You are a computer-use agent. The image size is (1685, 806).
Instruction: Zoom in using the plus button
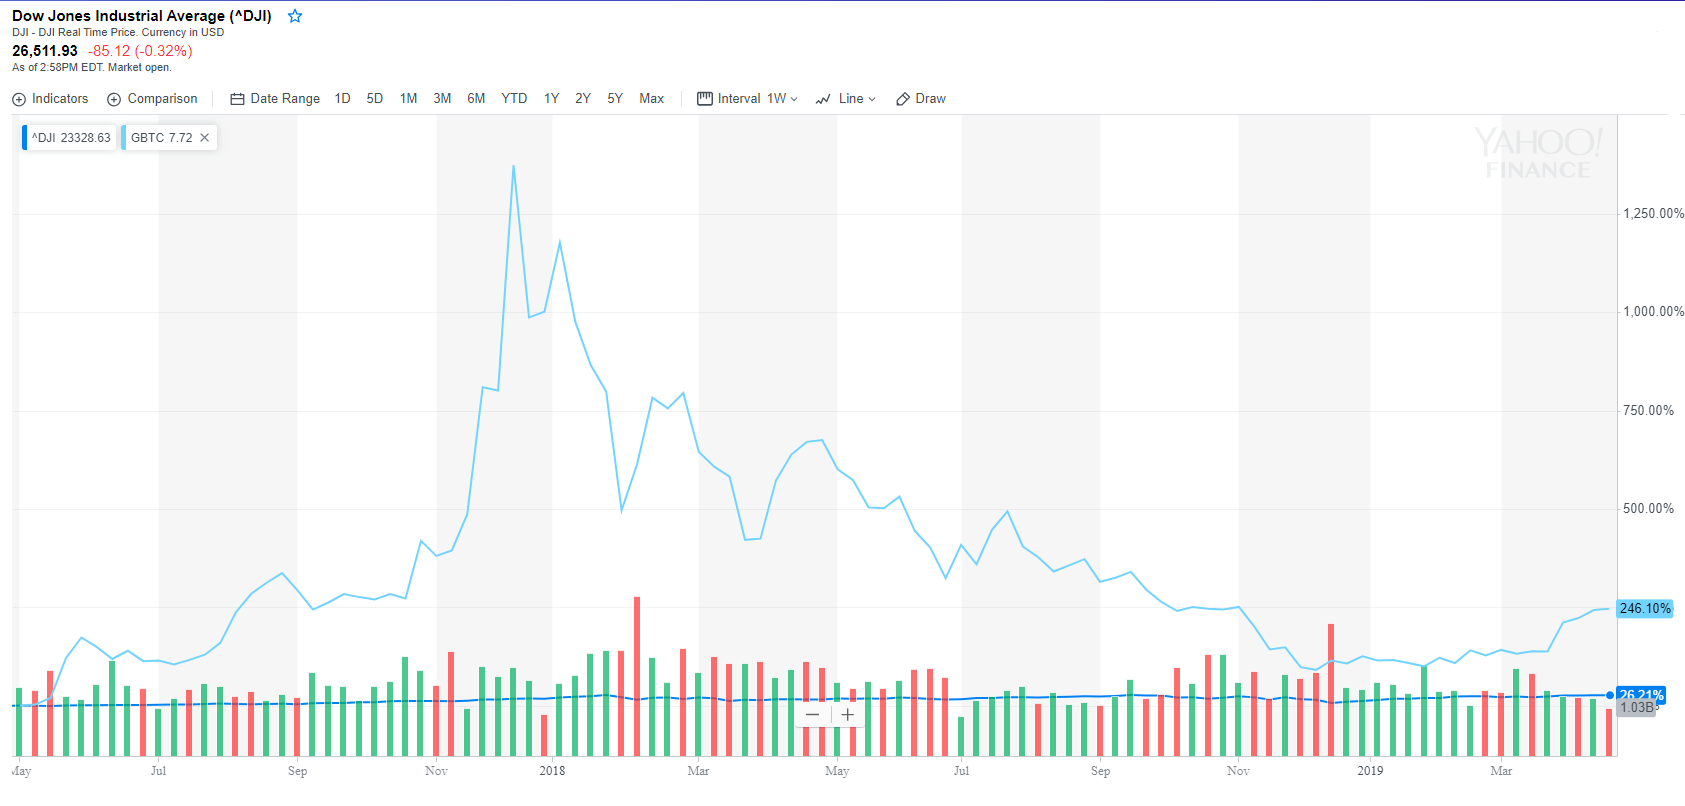click(848, 715)
